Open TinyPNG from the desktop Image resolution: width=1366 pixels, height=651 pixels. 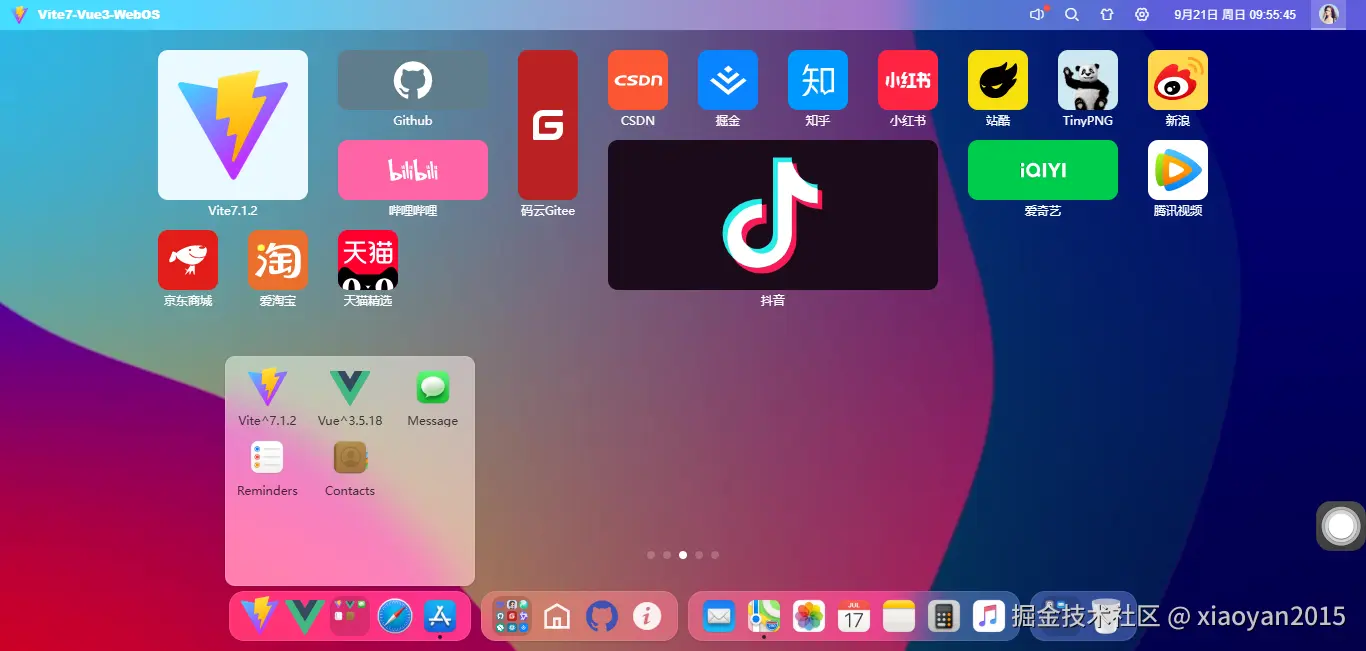1087,80
